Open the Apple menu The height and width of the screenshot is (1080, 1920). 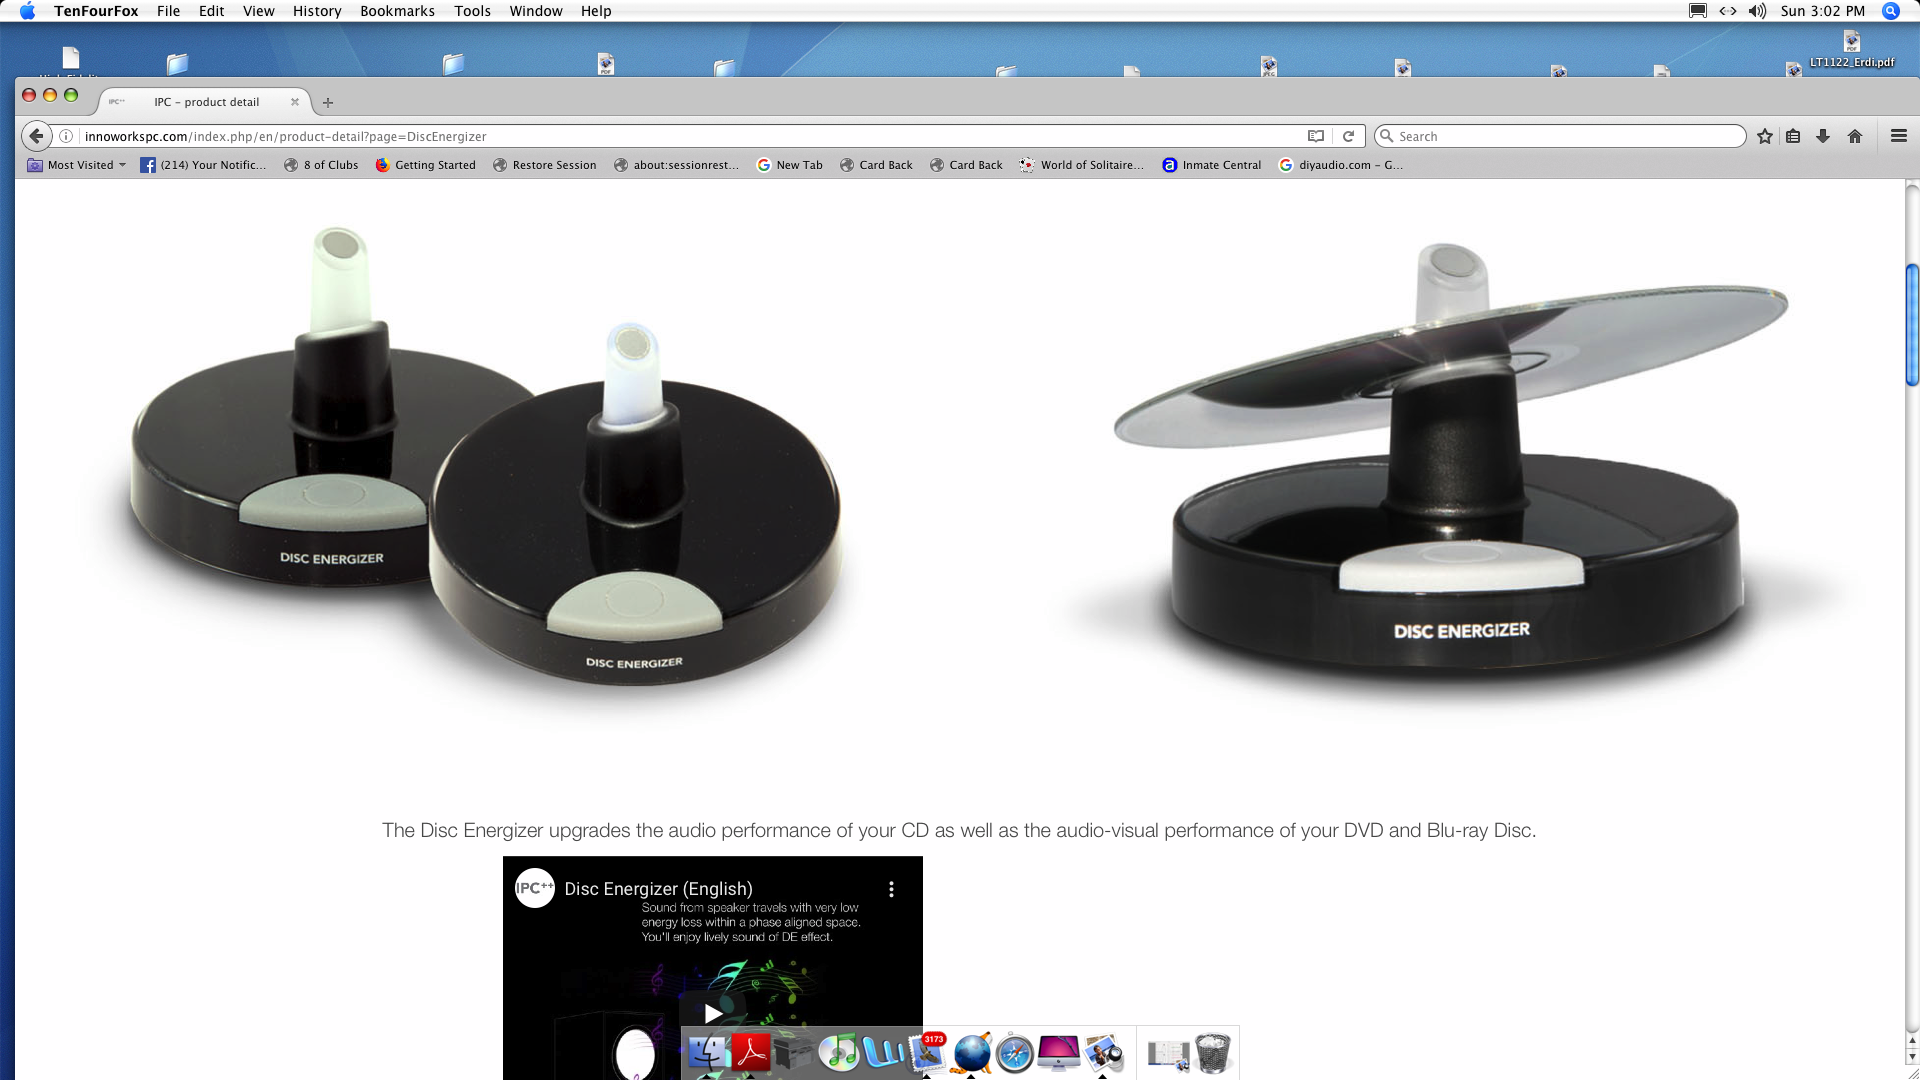pos(27,11)
